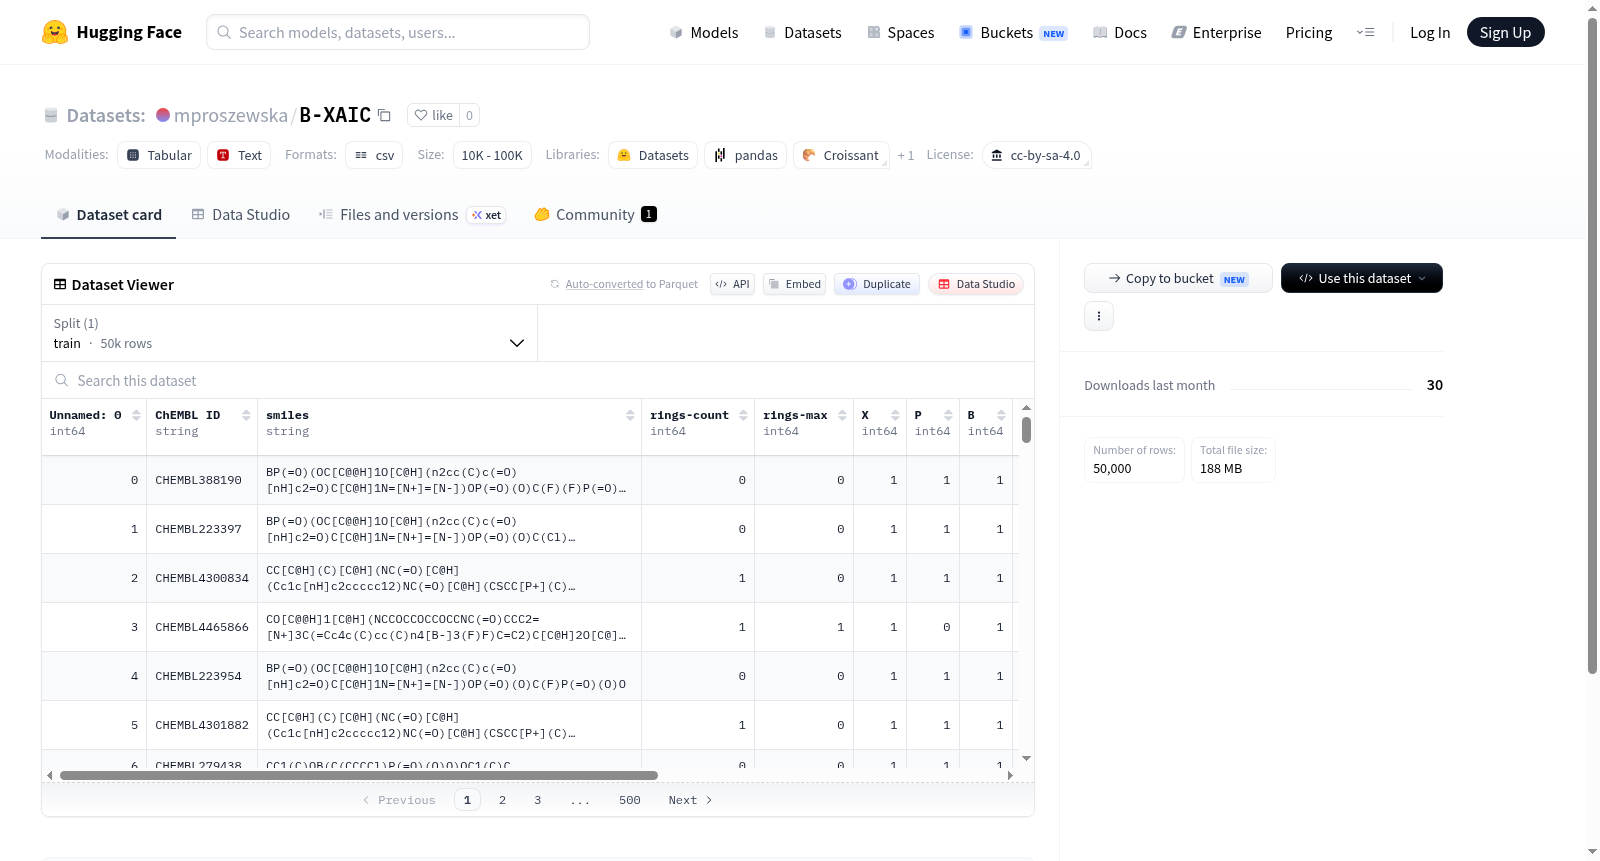Click the mproszewska user avatar
Viewport: 1600px width, 861px height.
tap(163, 115)
